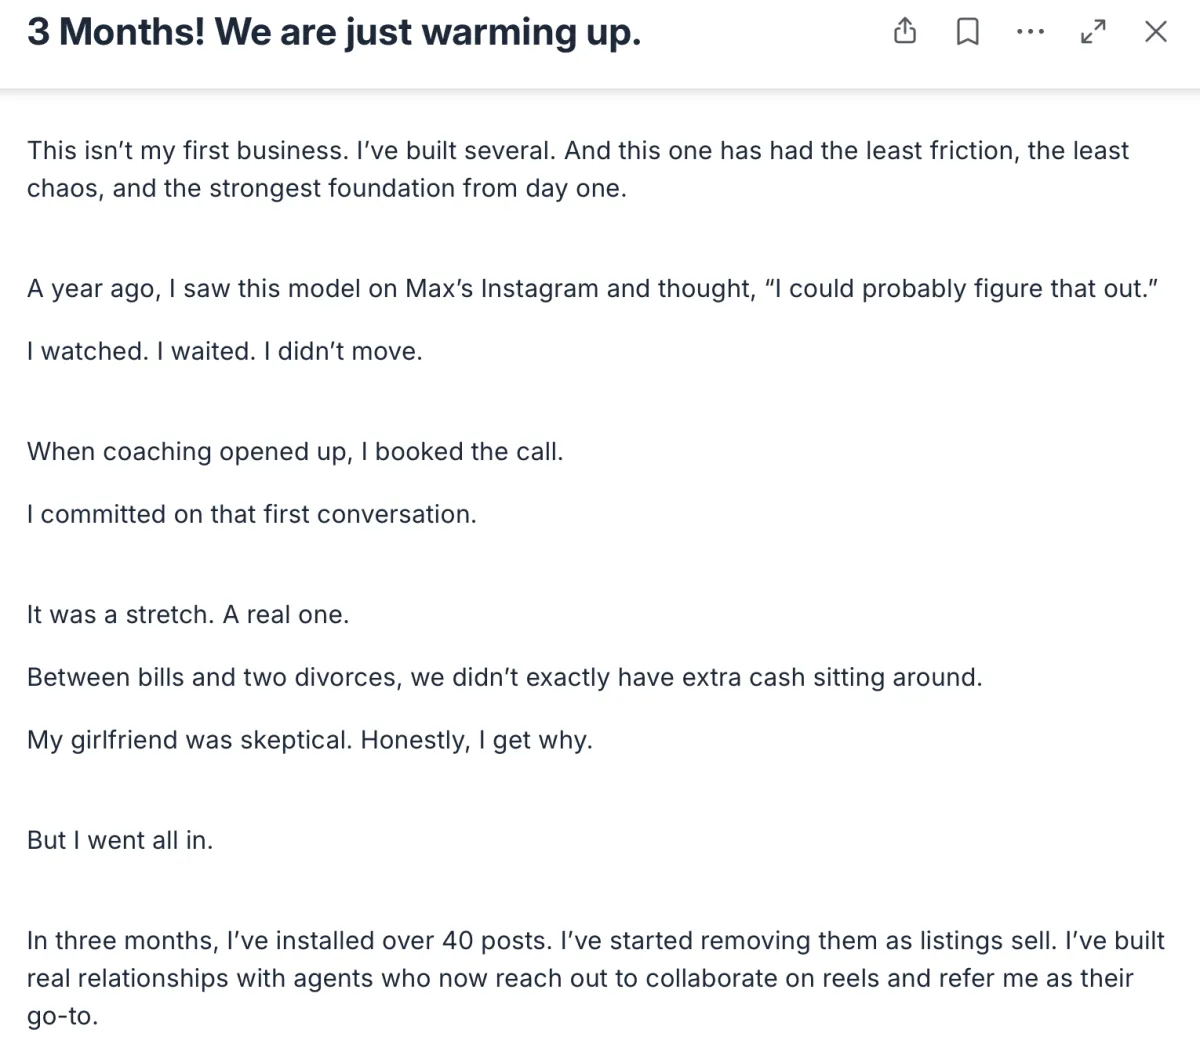Click the share post icon
1200x1044 pixels.
[x=904, y=32]
